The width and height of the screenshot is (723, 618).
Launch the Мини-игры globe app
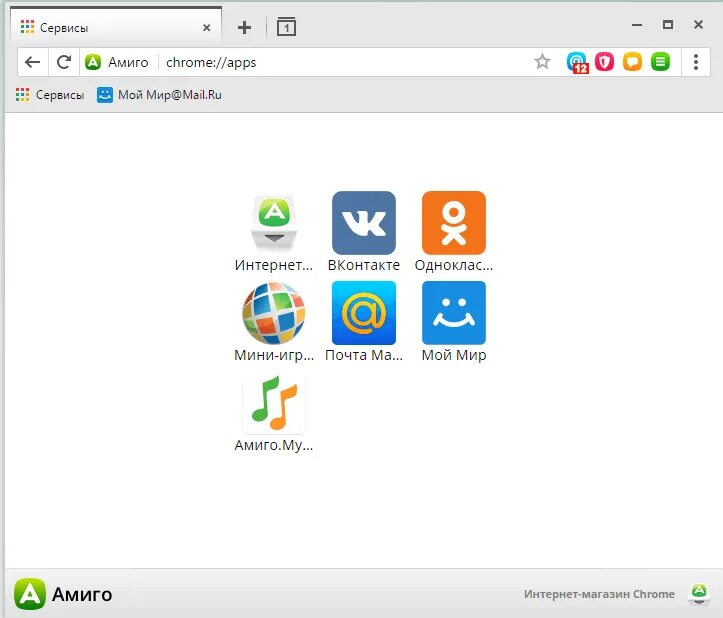tap(274, 313)
